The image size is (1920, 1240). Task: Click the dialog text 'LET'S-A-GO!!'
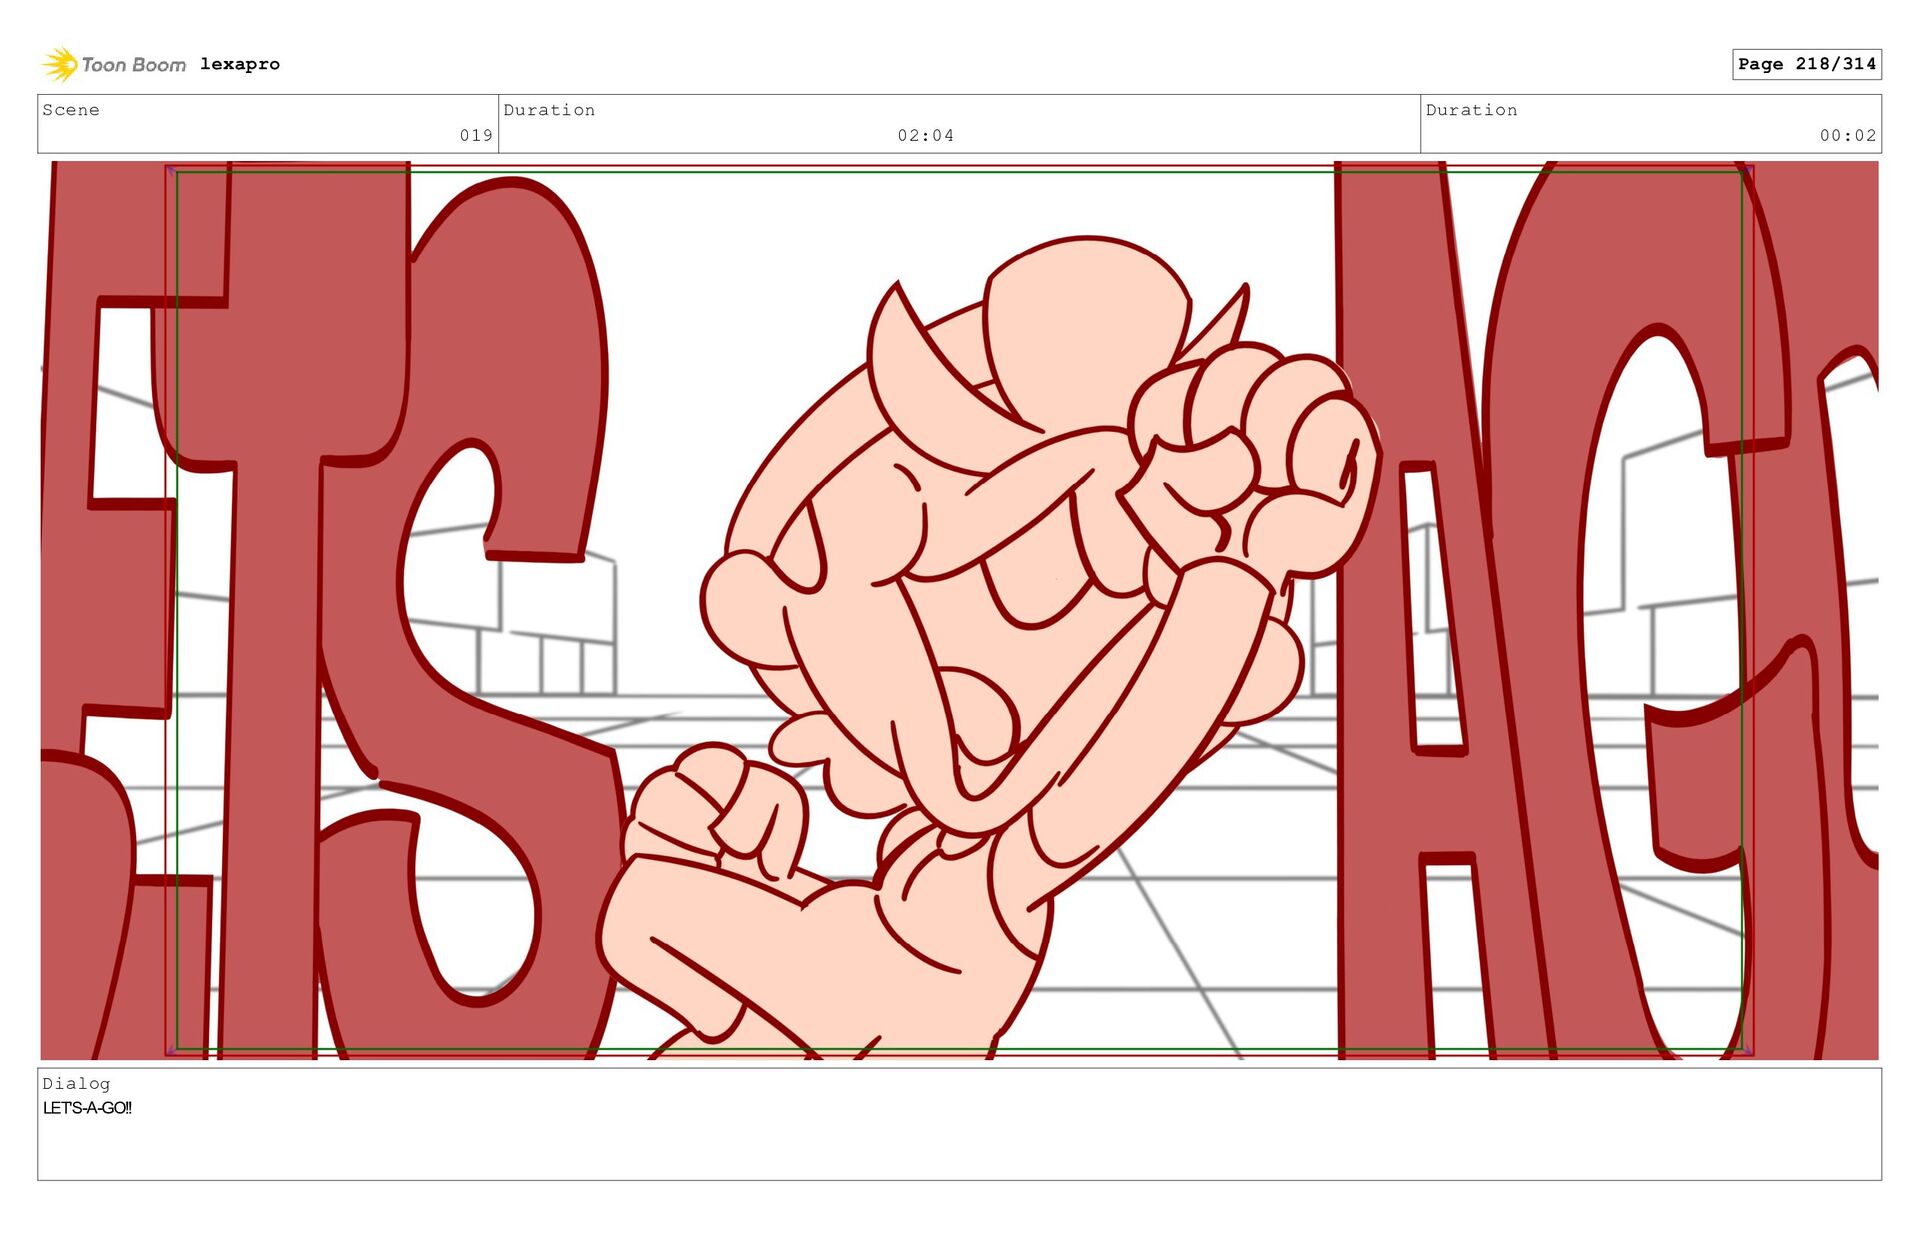pyautogui.click(x=87, y=1108)
